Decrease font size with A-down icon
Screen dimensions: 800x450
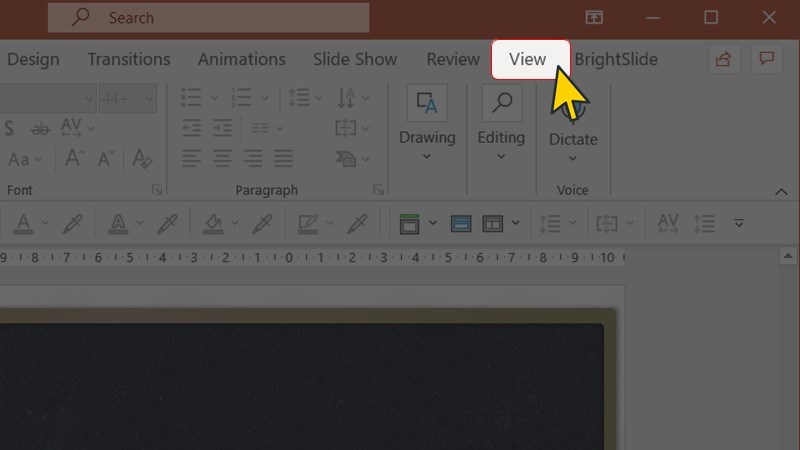point(106,158)
